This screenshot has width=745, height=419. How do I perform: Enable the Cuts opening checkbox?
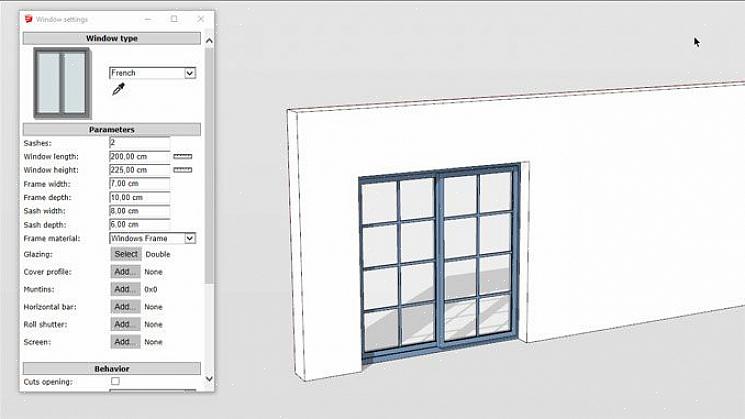pos(115,382)
